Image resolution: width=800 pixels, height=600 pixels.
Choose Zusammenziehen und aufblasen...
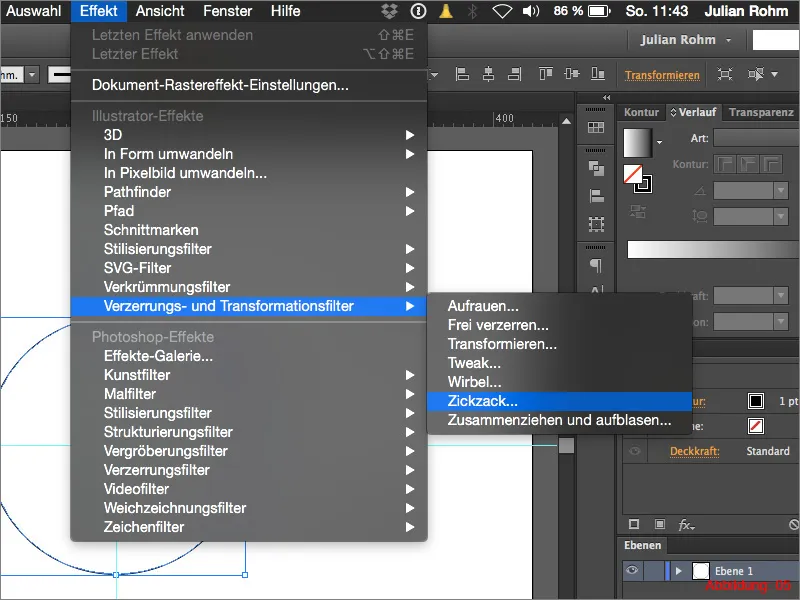559,420
